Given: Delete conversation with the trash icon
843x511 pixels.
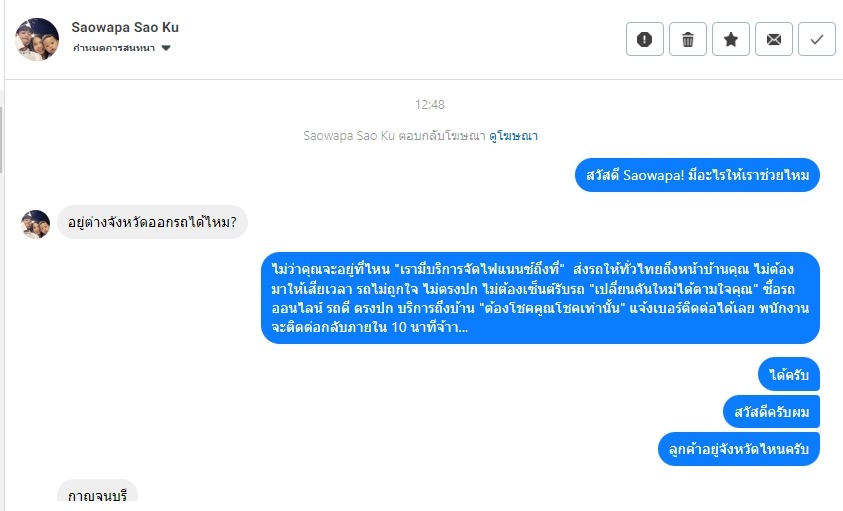Looking at the screenshot, I should coord(688,39).
